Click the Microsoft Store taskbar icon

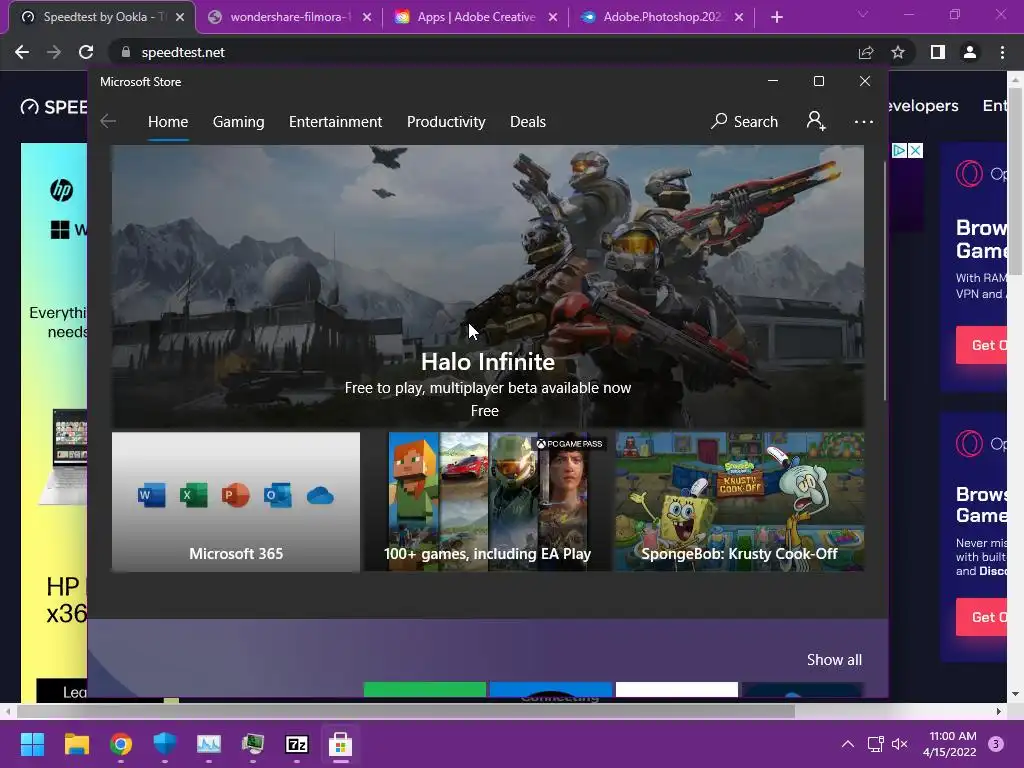point(340,744)
